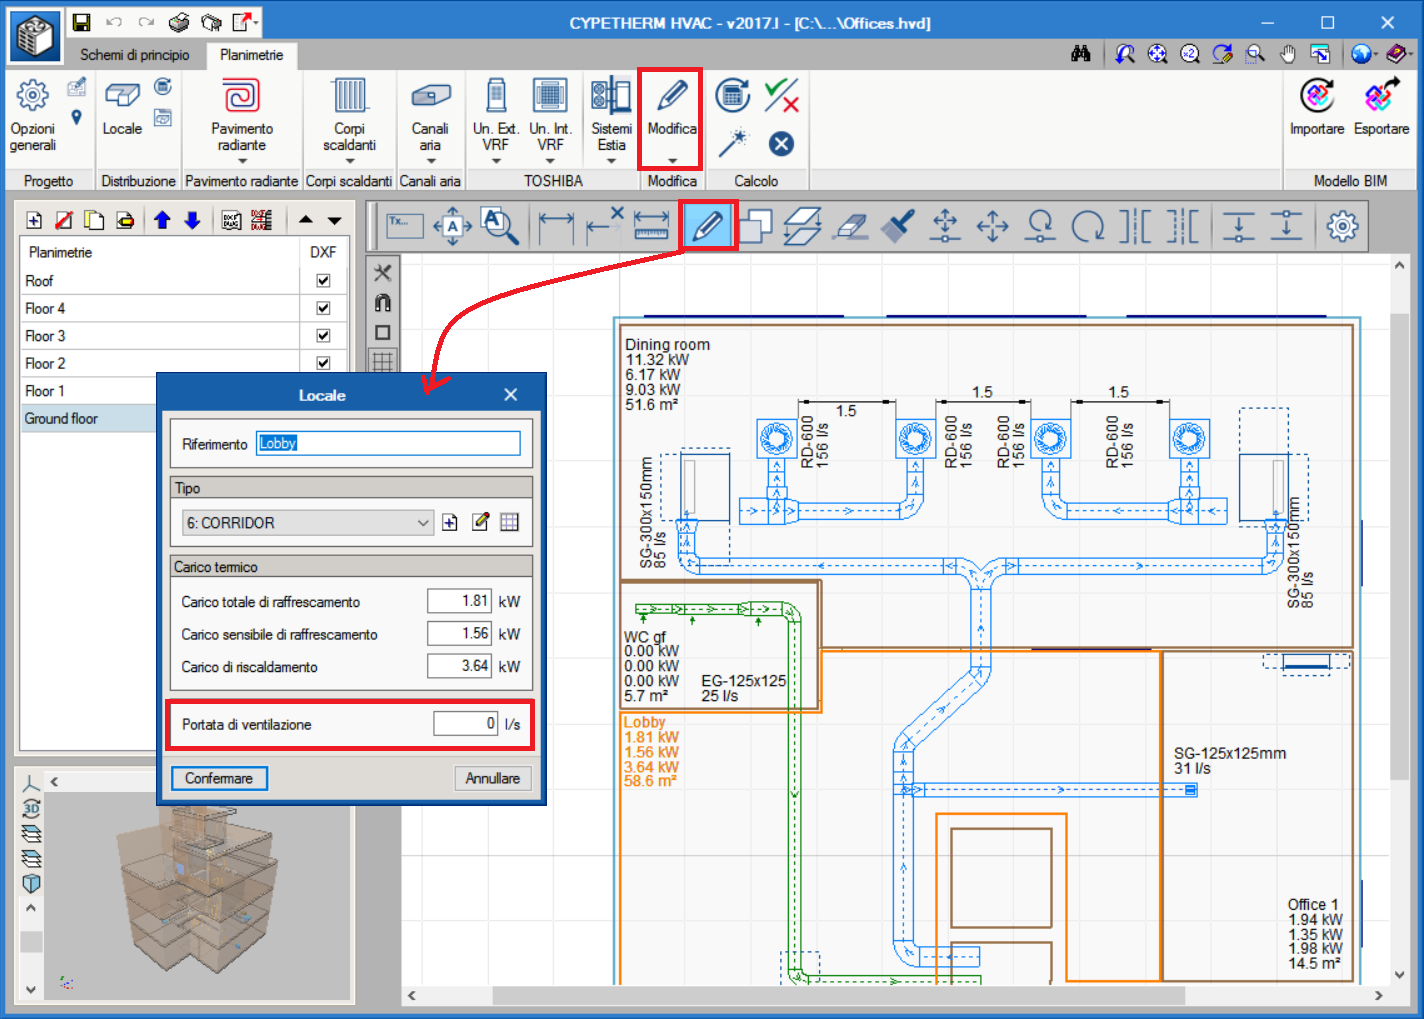Click the Canali aria duct icon
Viewport: 1424px width, 1019px height.
(x=430, y=96)
